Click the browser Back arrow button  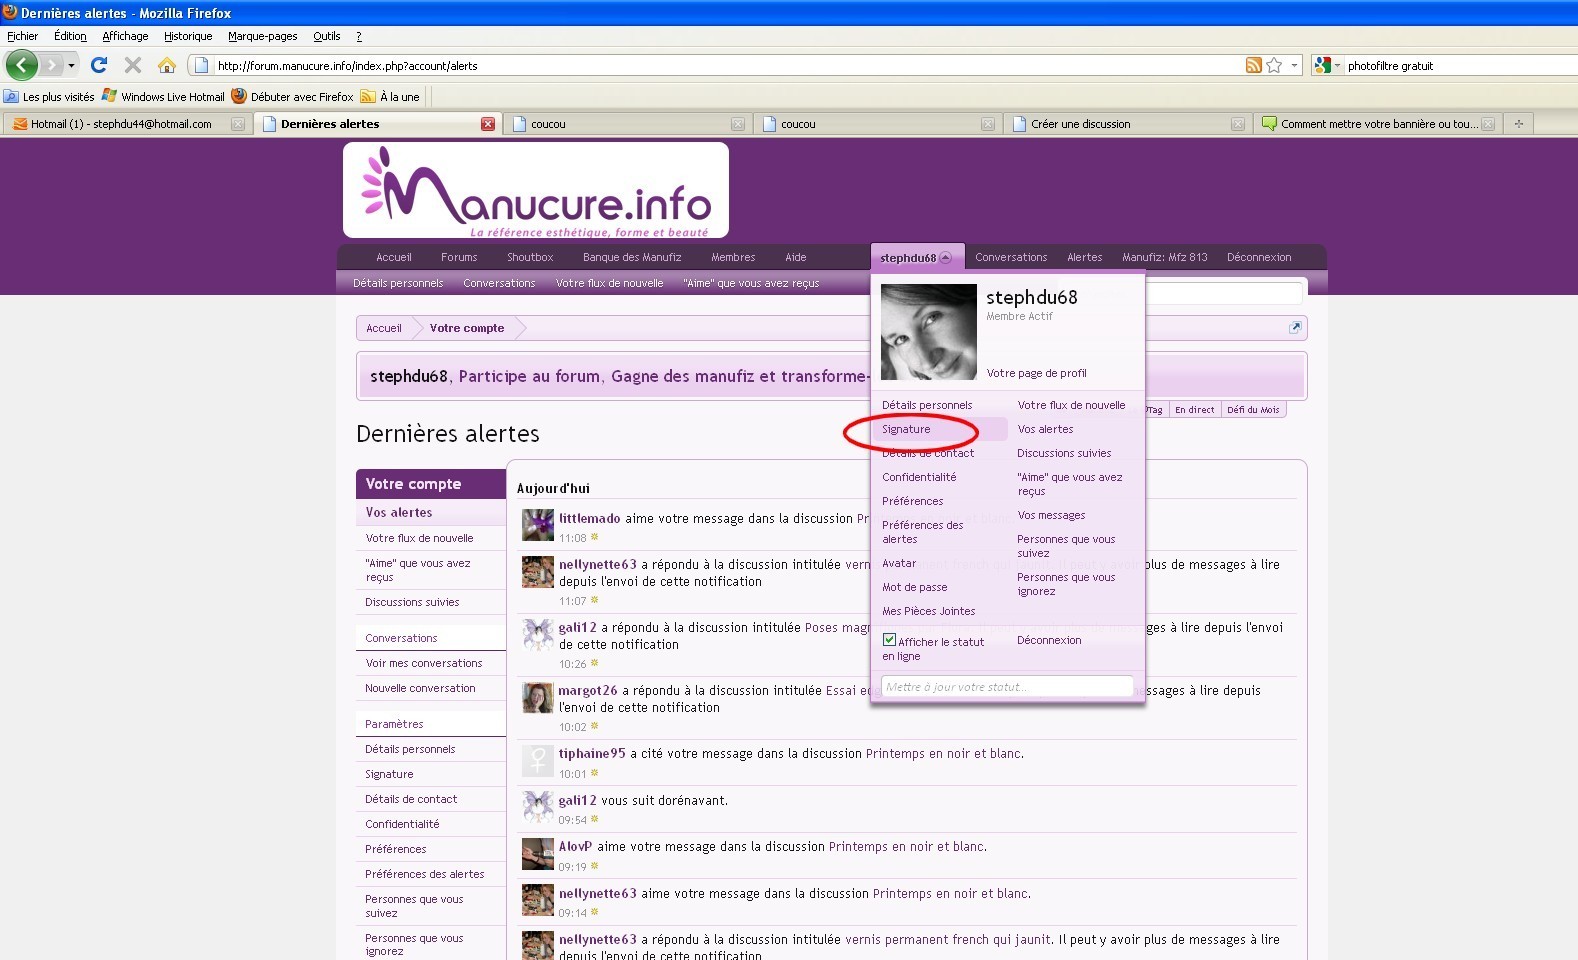pos(21,65)
